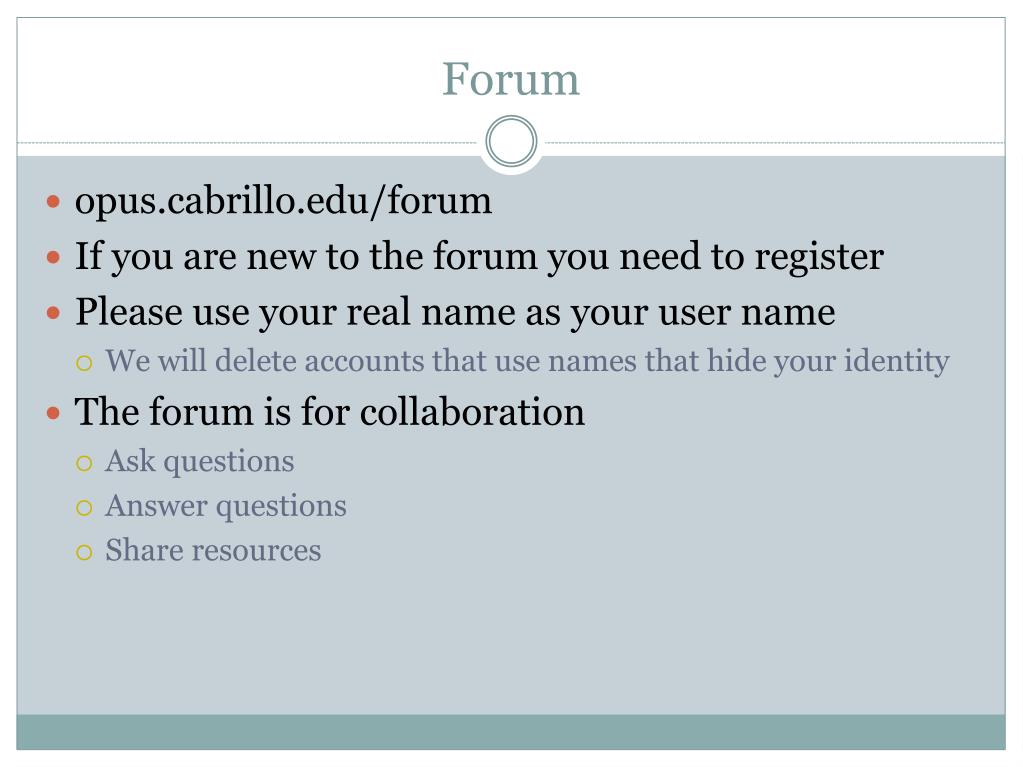Click the yellow ring bullet beside 'Ask questions'
Image resolution: width=1023 pixels, height=767 pixels.
[84, 464]
